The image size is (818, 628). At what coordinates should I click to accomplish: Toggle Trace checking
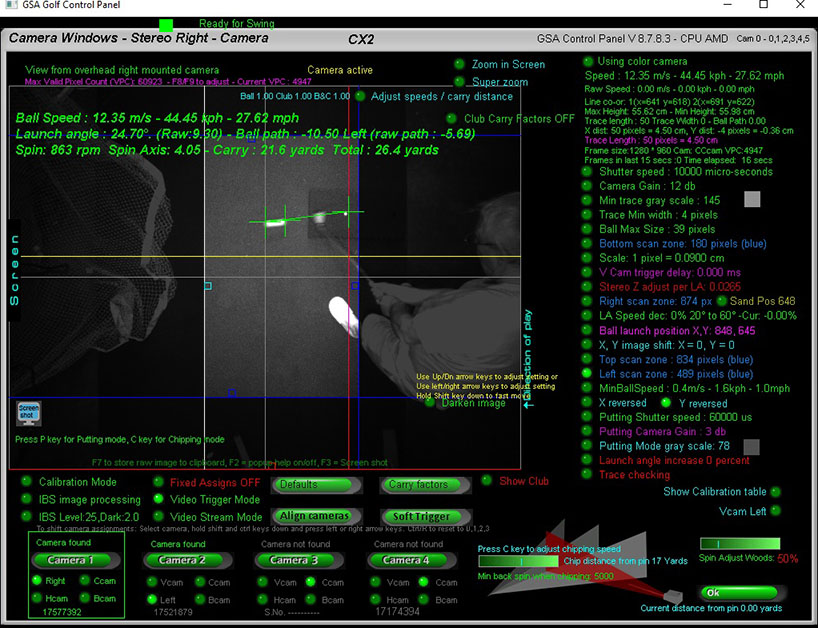587,474
